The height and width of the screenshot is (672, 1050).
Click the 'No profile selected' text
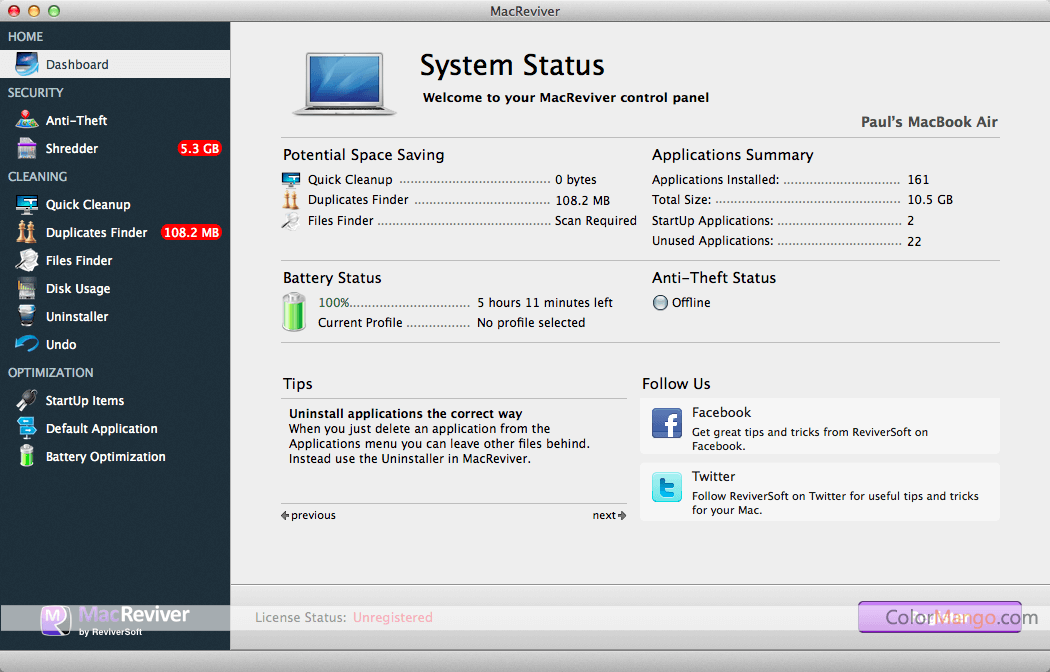[x=531, y=323]
